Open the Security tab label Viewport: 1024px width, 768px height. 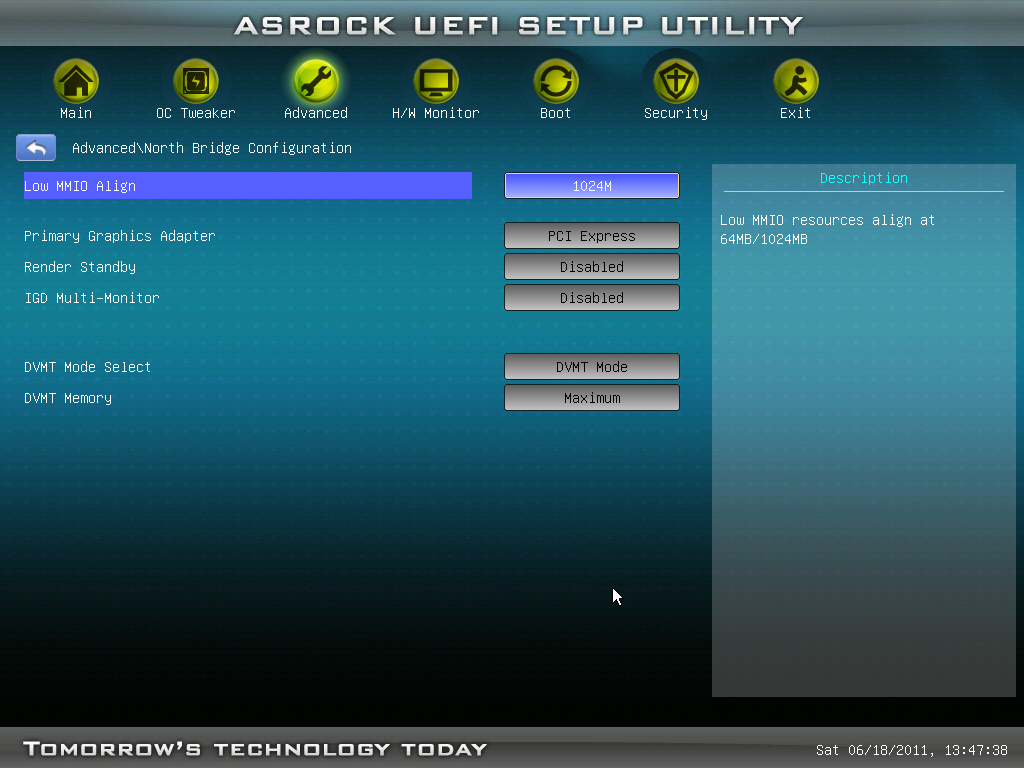point(676,113)
